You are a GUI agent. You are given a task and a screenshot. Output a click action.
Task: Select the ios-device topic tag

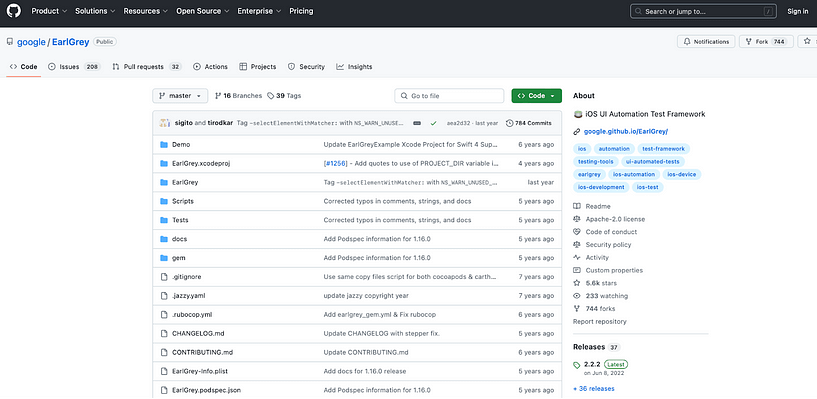(682, 174)
